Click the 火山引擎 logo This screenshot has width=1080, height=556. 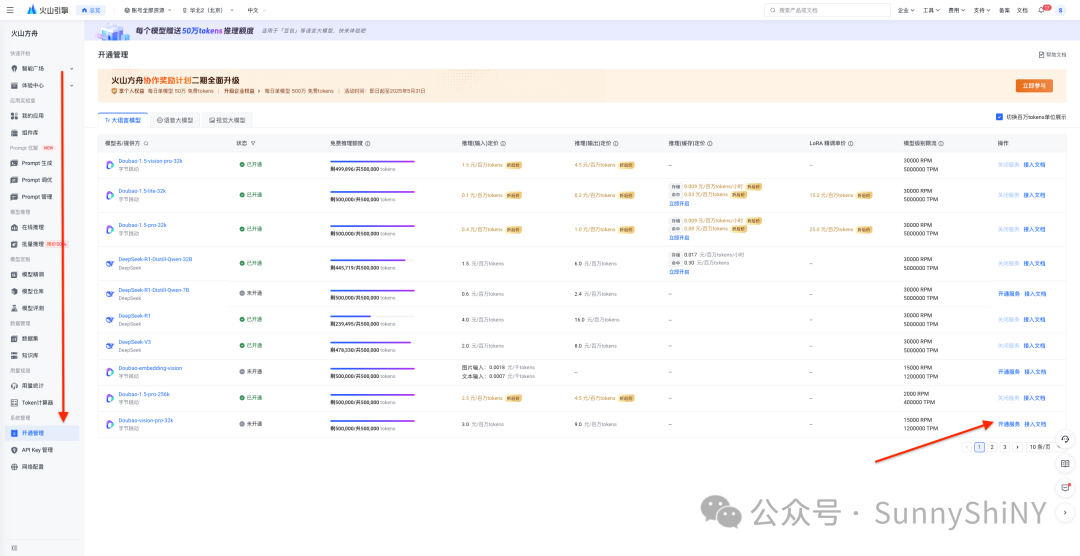point(48,10)
